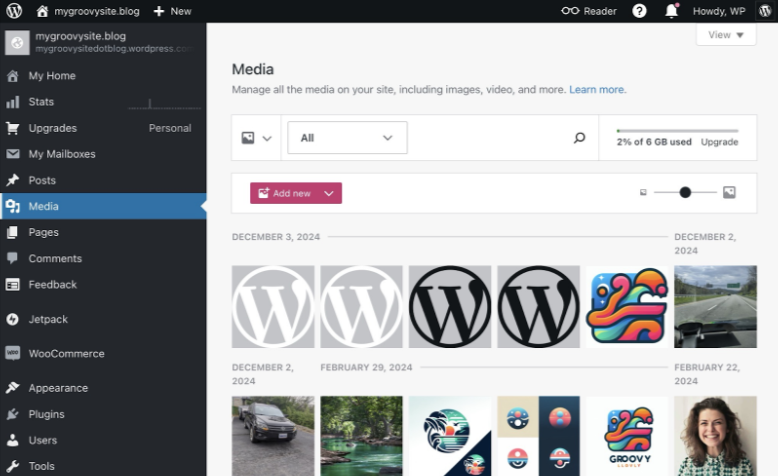778x476 pixels.
Task: Open the Reader from the top bar
Action: [588, 11]
